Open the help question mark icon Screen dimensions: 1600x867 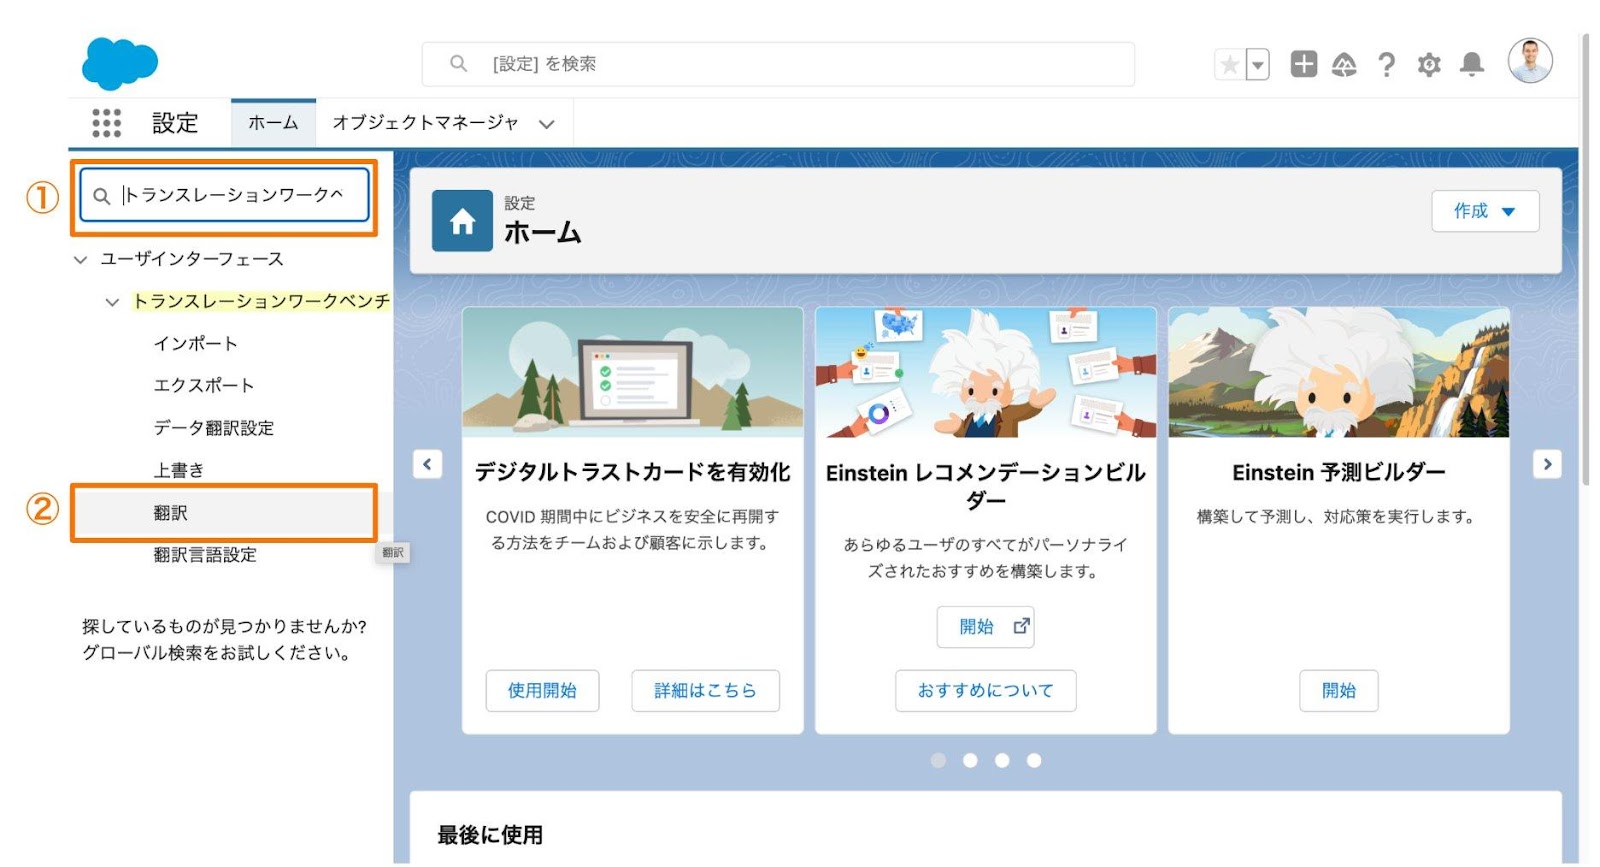pos(1386,65)
